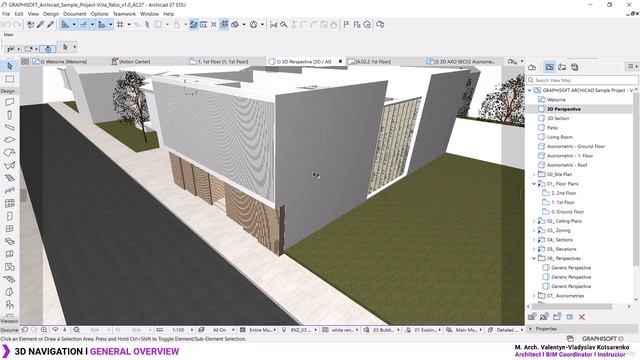Click Zoom In magnifier in bottom bar
This screenshot has height=360, width=640.
pyautogui.click(x=44, y=330)
